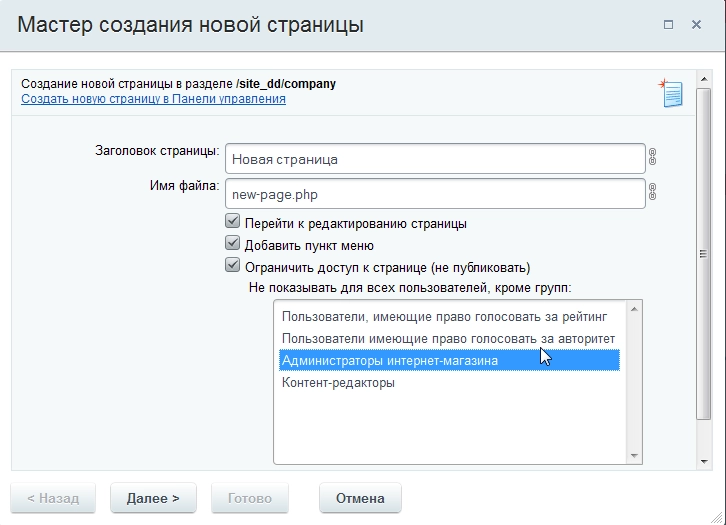This screenshot has height=525, width=726.
Task: Select 'Администраторы интернет-магазина' list item
Action: click(390, 360)
